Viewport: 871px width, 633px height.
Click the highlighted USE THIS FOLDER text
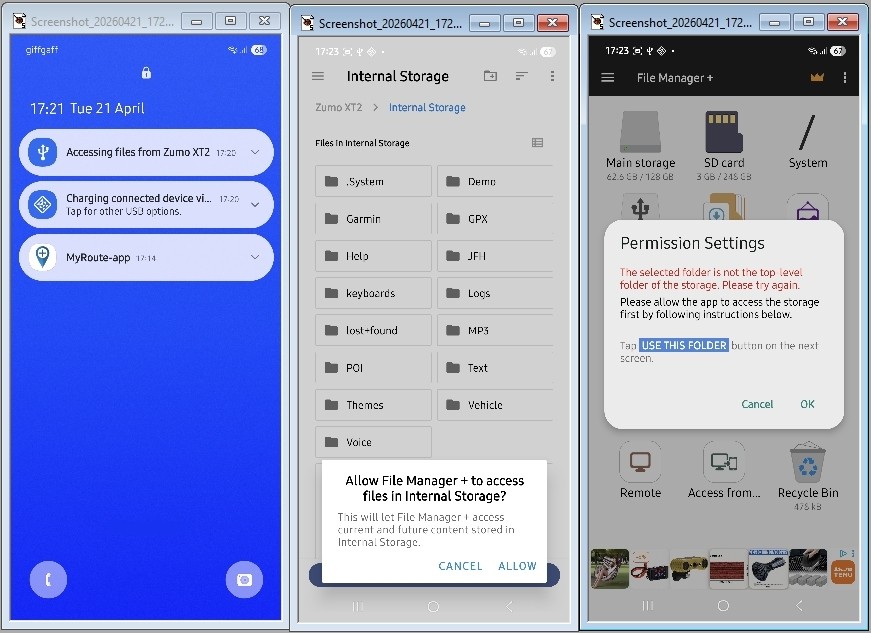coord(684,345)
